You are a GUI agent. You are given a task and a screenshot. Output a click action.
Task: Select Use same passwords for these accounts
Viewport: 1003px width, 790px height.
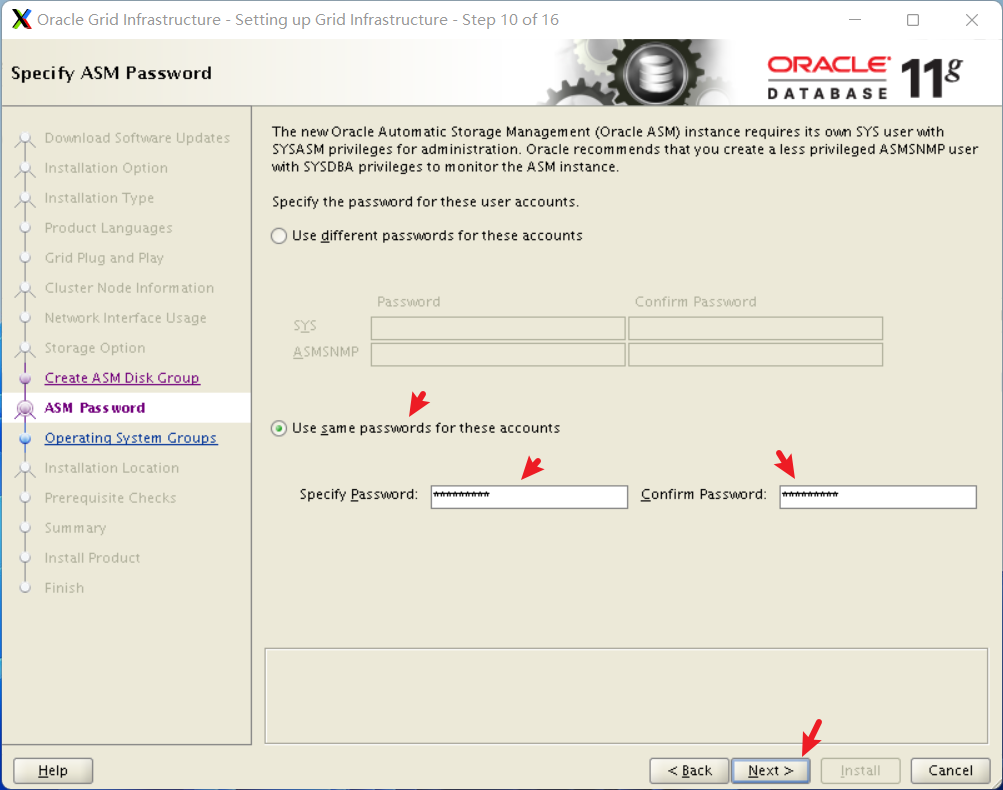tap(279, 428)
